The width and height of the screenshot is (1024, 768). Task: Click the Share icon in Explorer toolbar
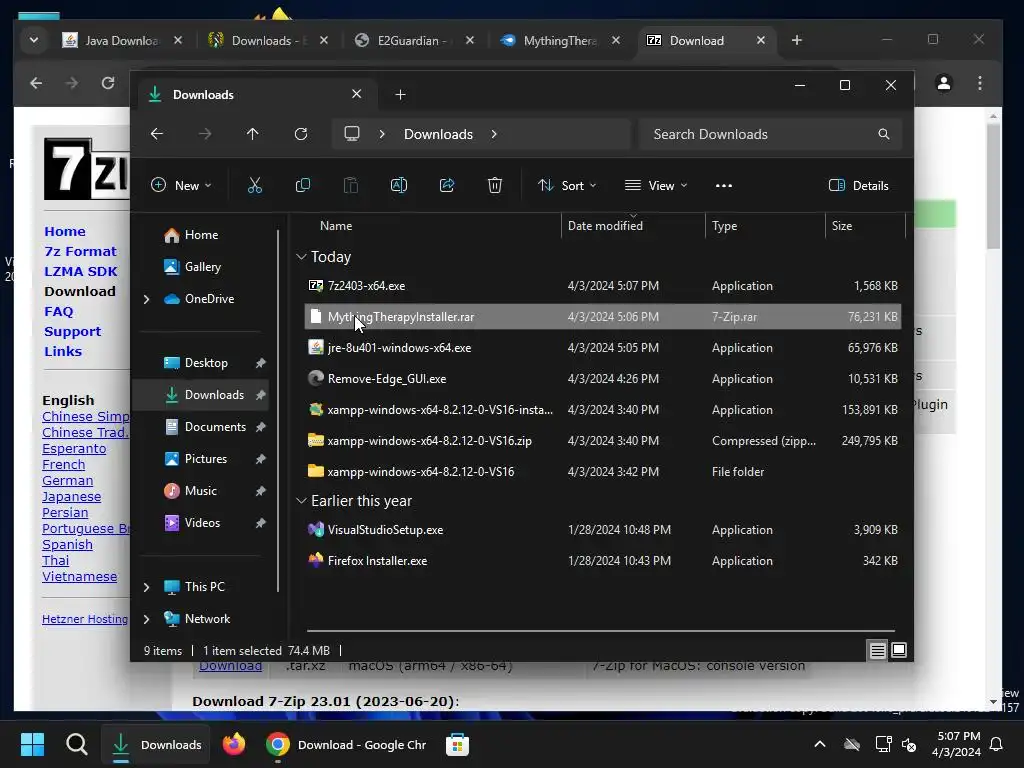[447, 185]
